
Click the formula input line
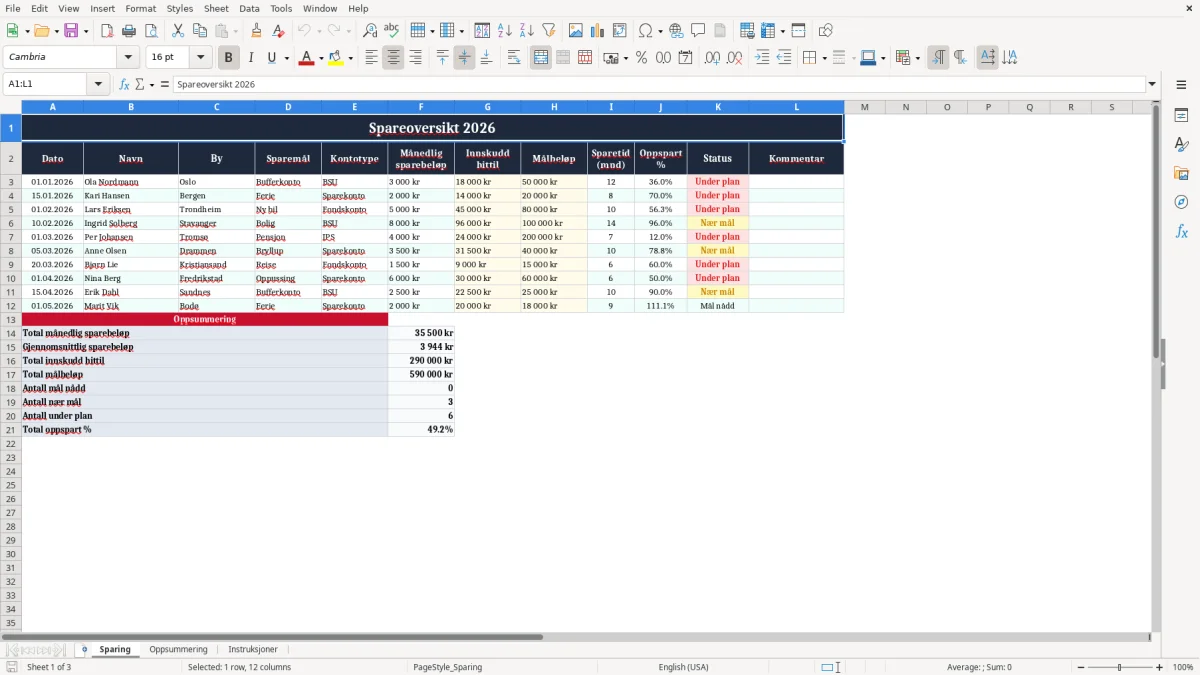click(659, 84)
